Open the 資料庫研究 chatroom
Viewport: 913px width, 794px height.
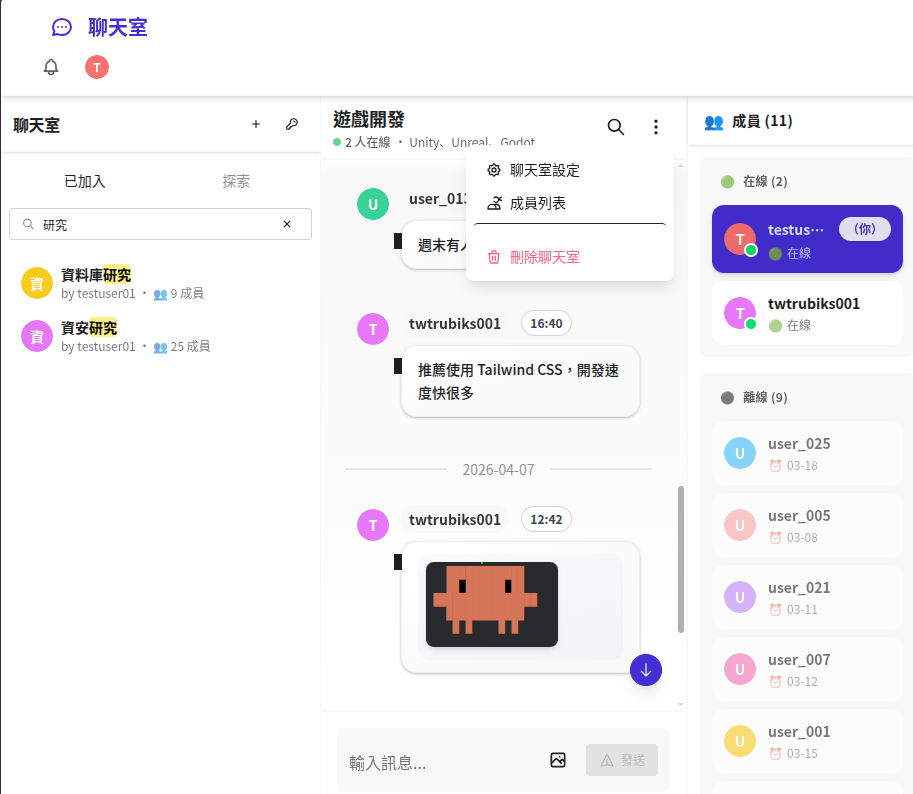[96, 283]
